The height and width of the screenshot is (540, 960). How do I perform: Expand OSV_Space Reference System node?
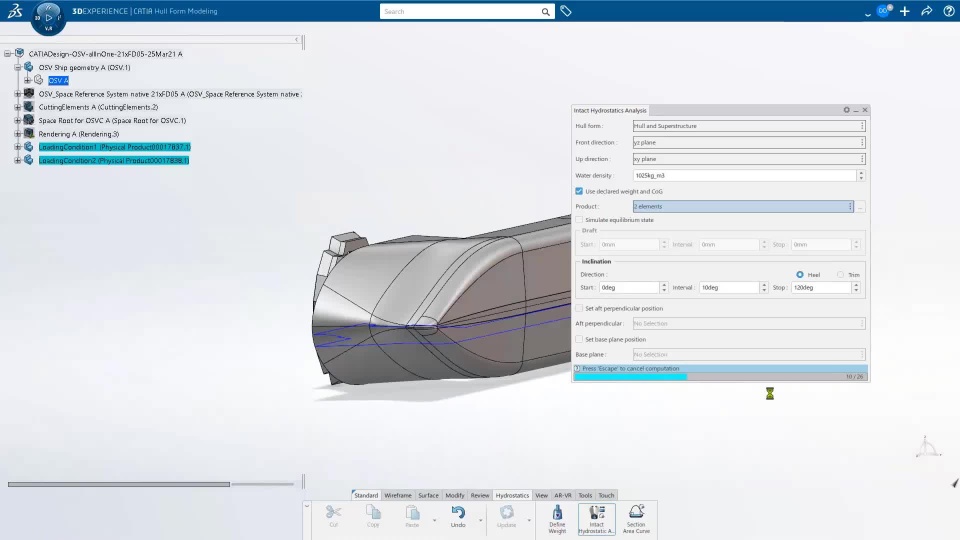coord(17,94)
